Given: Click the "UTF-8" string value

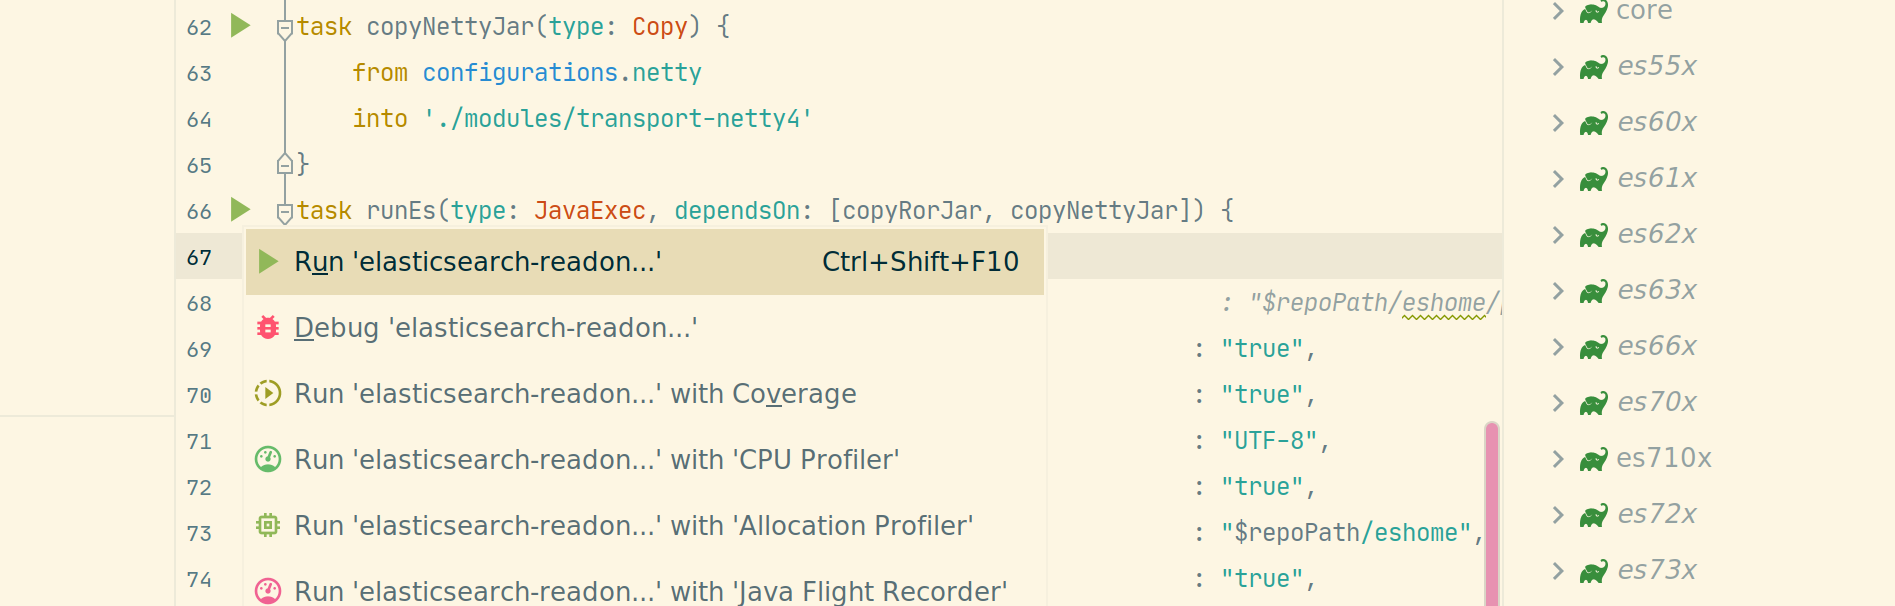Looking at the screenshot, I should pyautogui.click(x=1269, y=441).
